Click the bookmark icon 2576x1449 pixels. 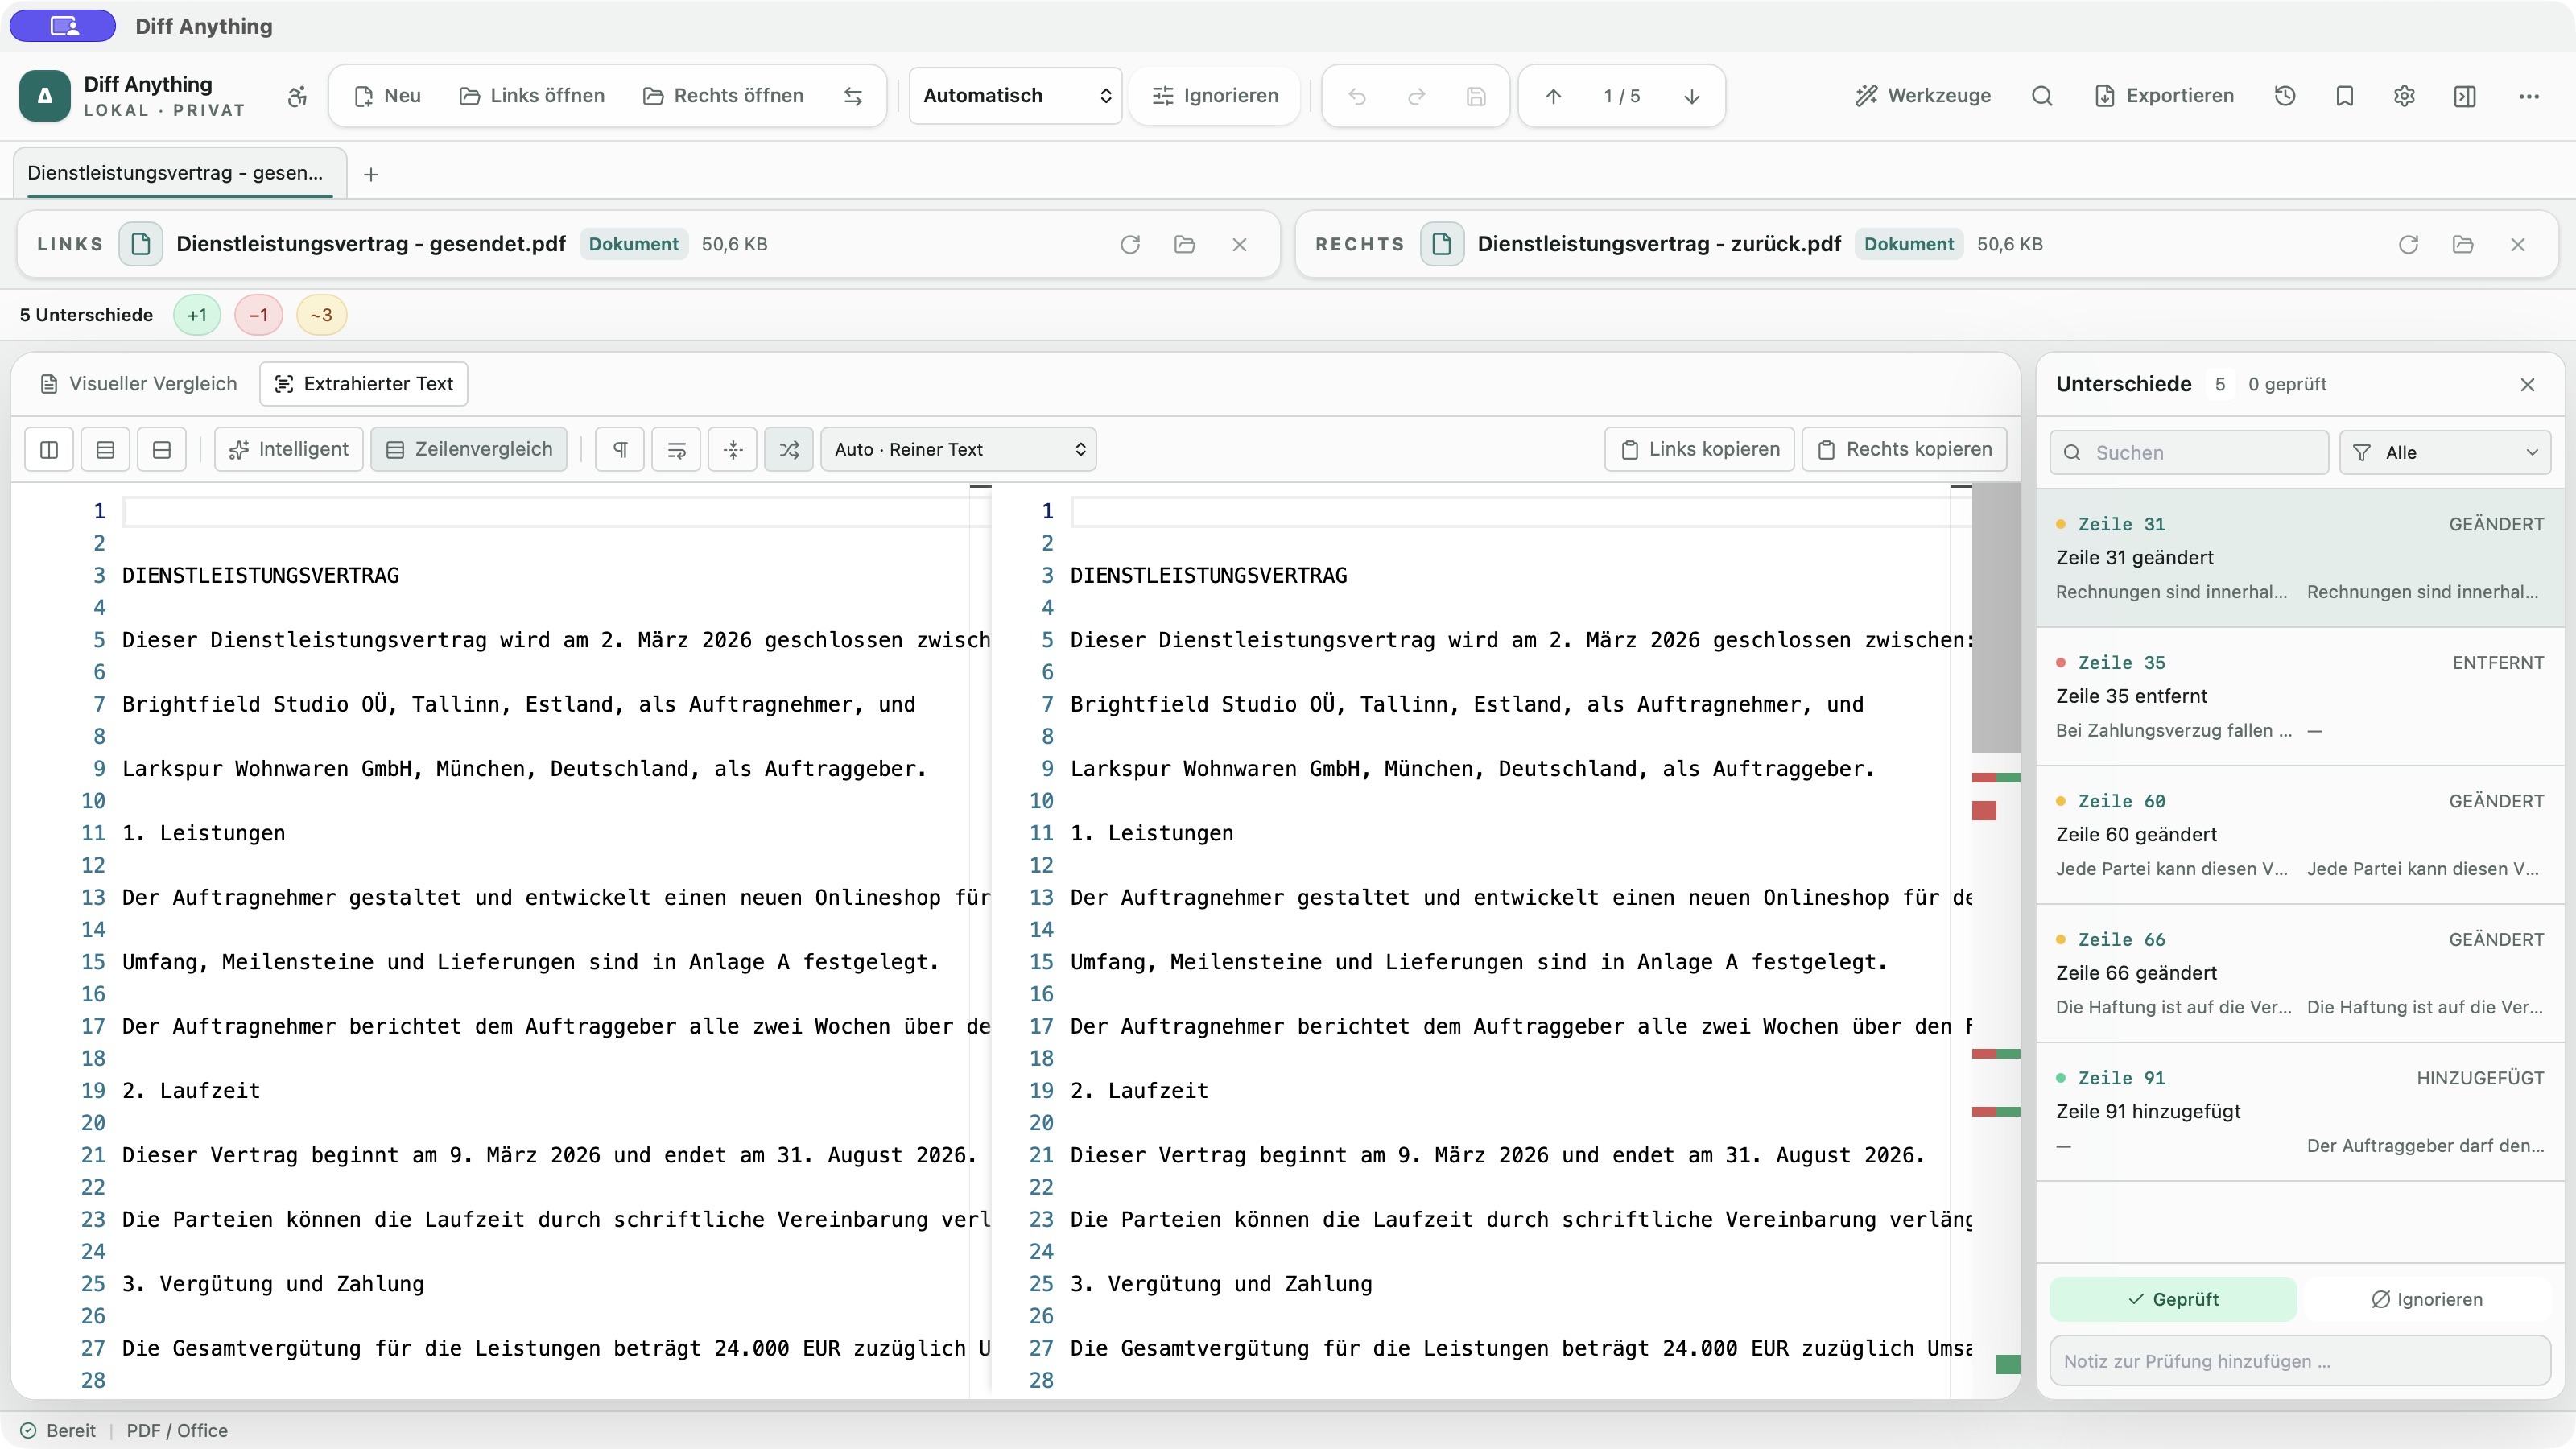(2345, 96)
